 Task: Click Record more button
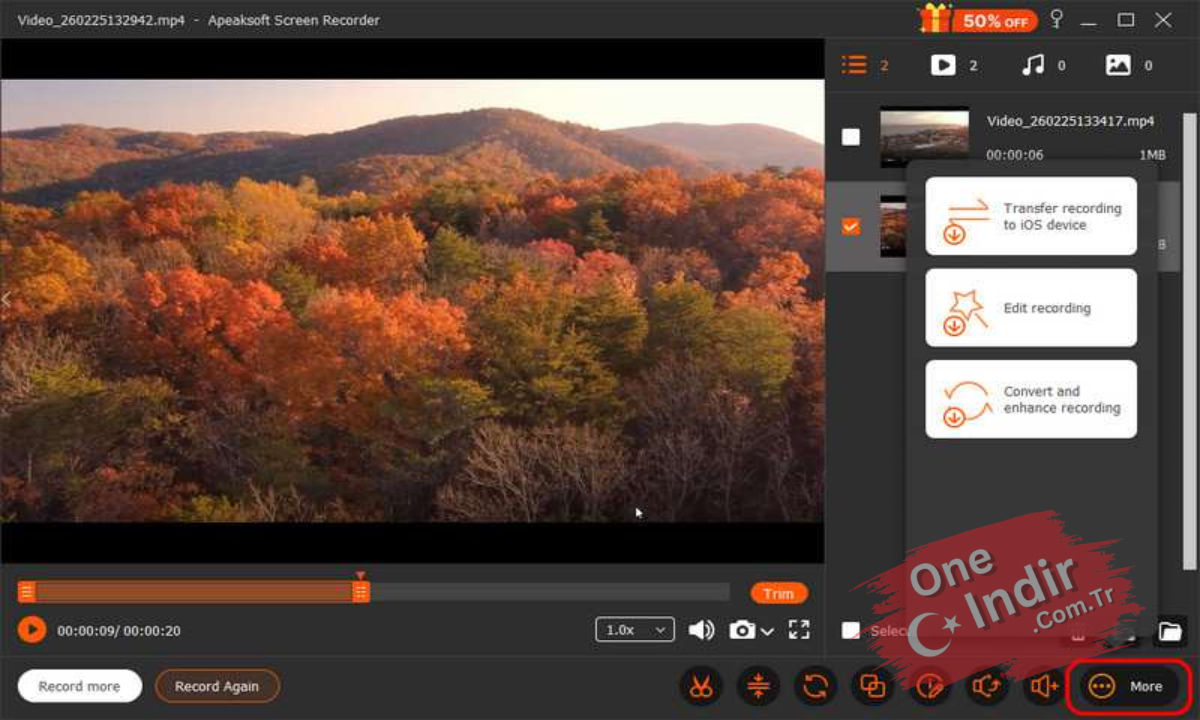tap(79, 686)
